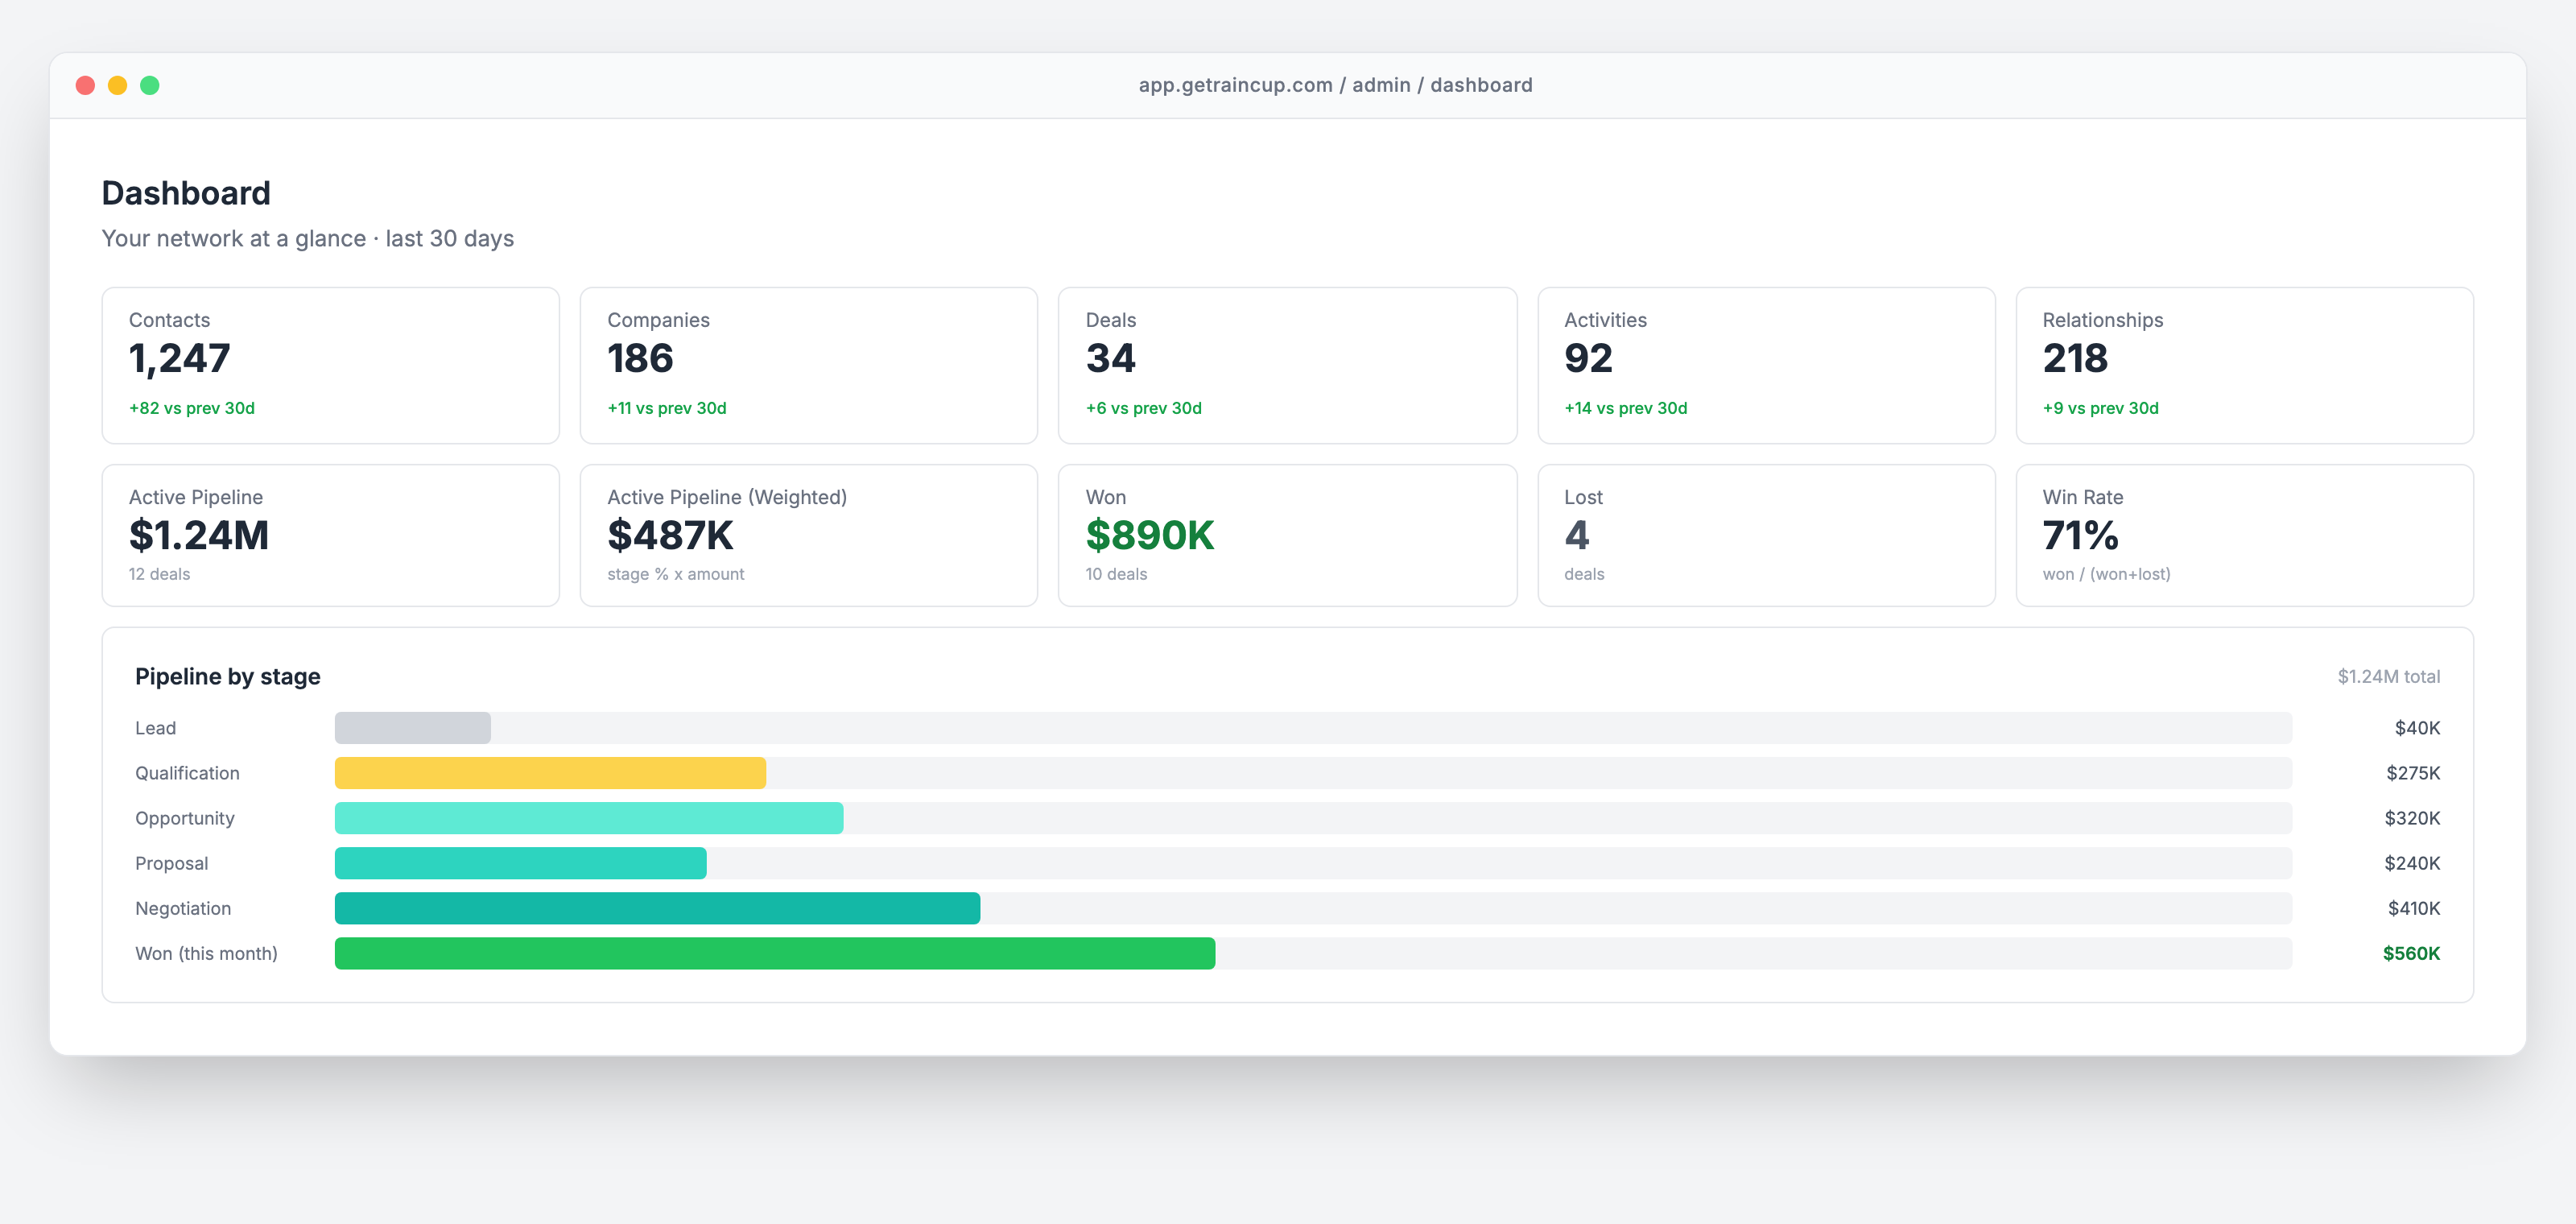Select the Deals card showing 34
This screenshot has width=2576, height=1224.
tap(1287, 365)
